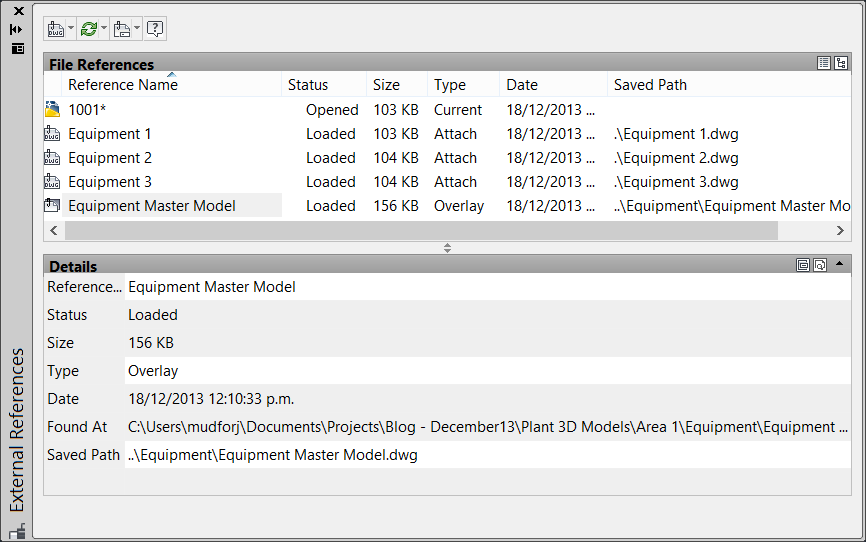
Task: Show Details mode in Details panel
Action: (x=803, y=265)
